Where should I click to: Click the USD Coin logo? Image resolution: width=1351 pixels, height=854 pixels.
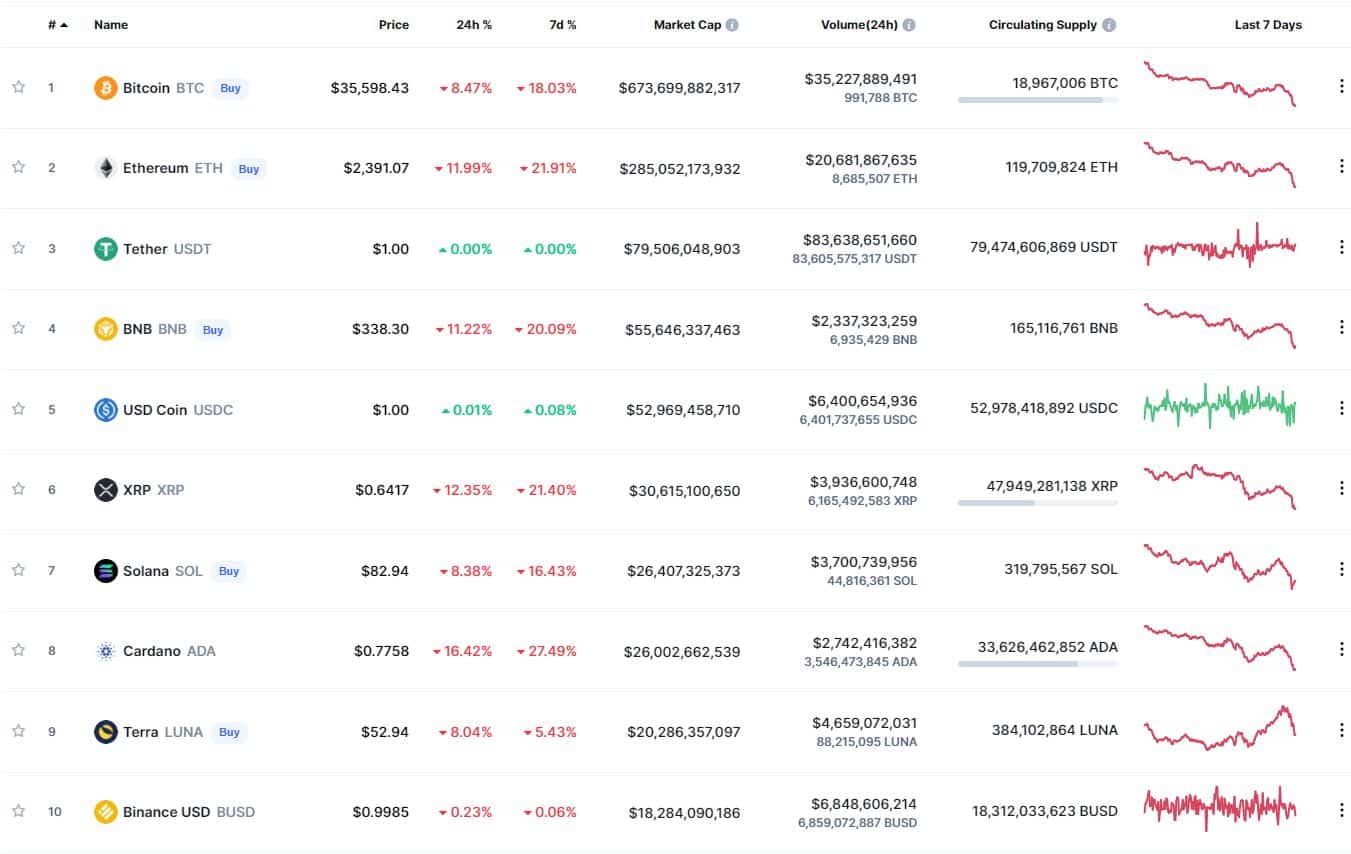(105, 410)
